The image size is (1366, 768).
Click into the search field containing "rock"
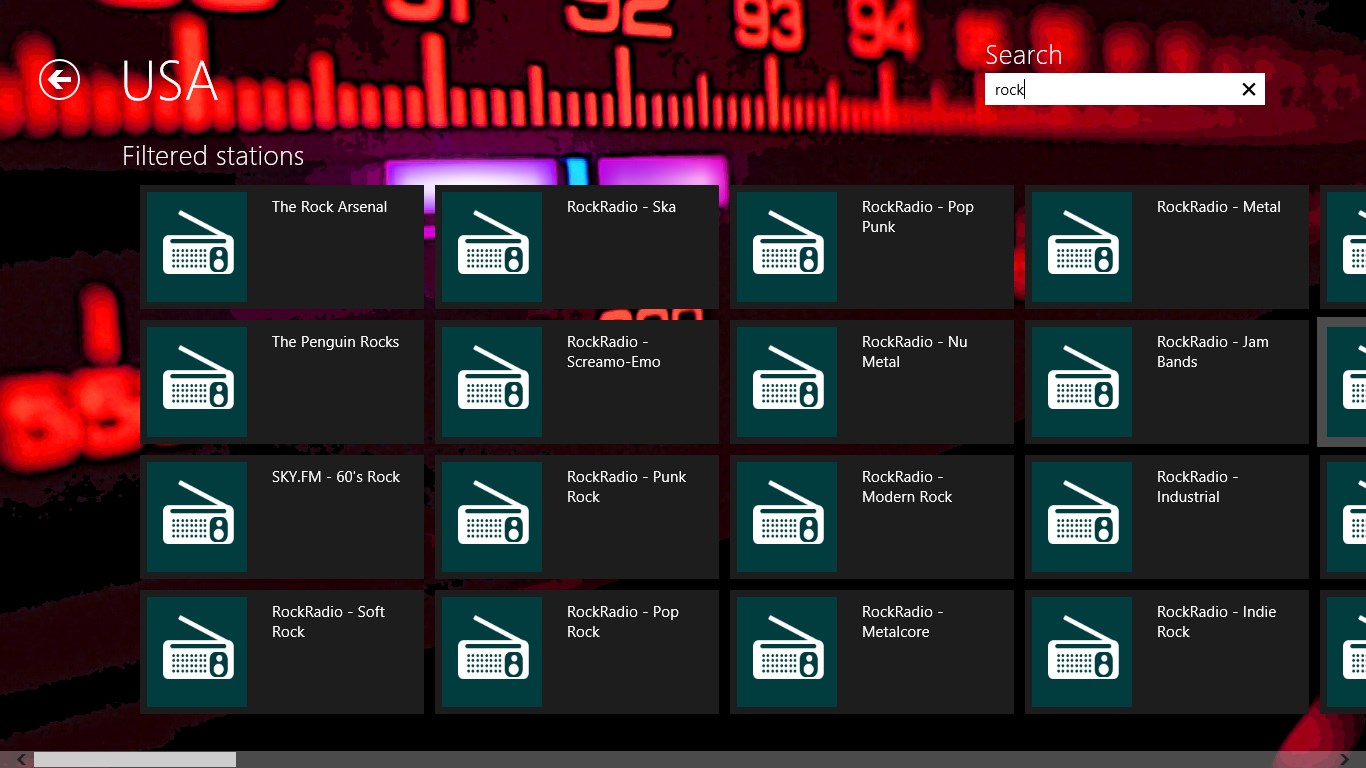(x=1110, y=89)
